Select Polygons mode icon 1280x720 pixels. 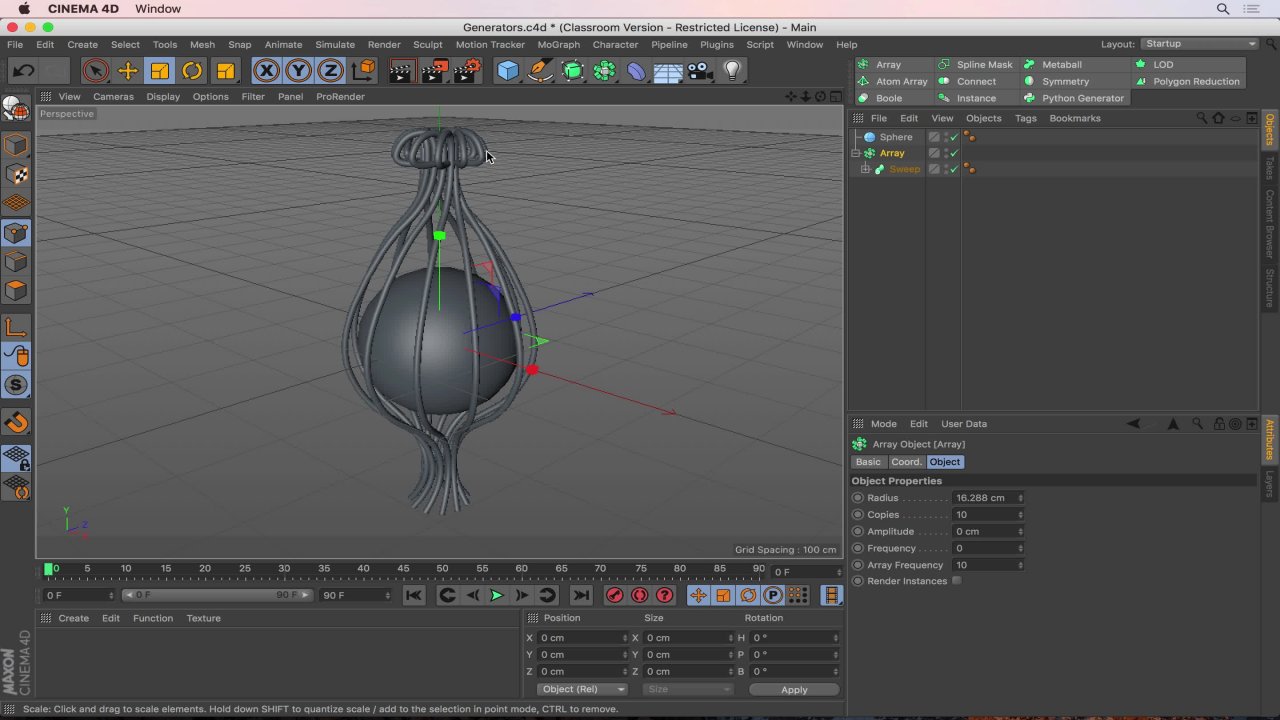(x=16, y=291)
